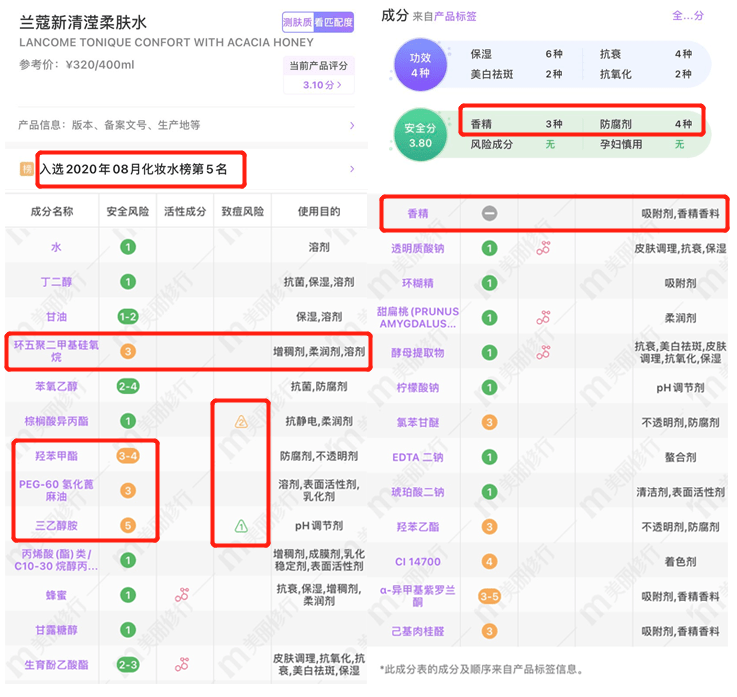Viewport: 737px width, 697px height.
Task: Select 孕妇慎用 无 safety entry
Action: tap(642, 144)
